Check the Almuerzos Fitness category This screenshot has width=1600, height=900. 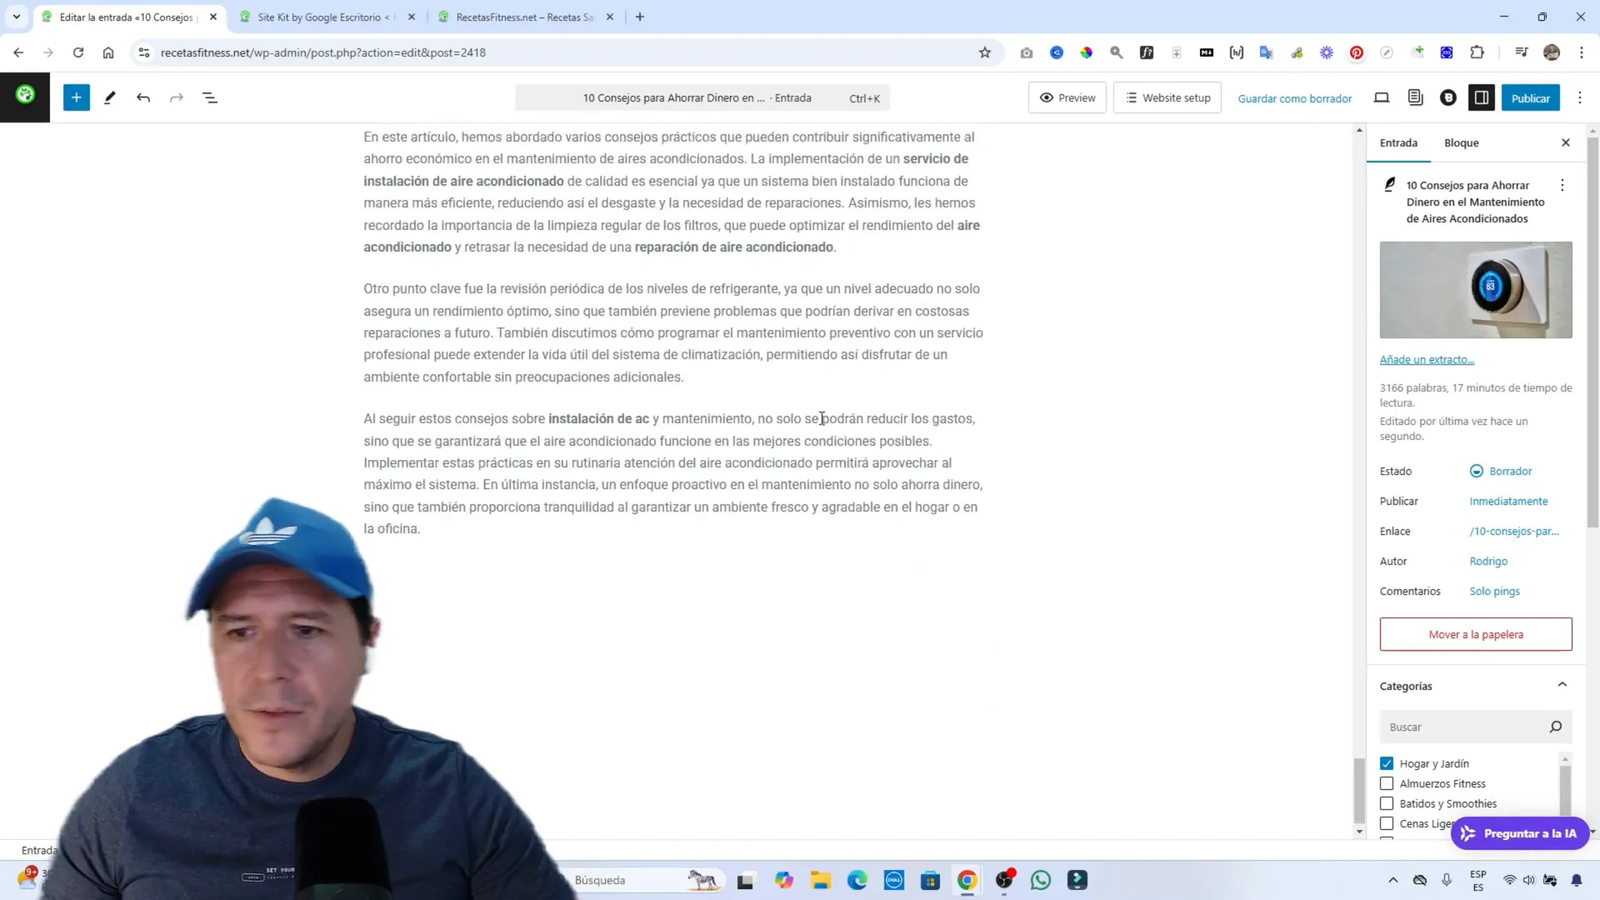pyautogui.click(x=1386, y=783)
